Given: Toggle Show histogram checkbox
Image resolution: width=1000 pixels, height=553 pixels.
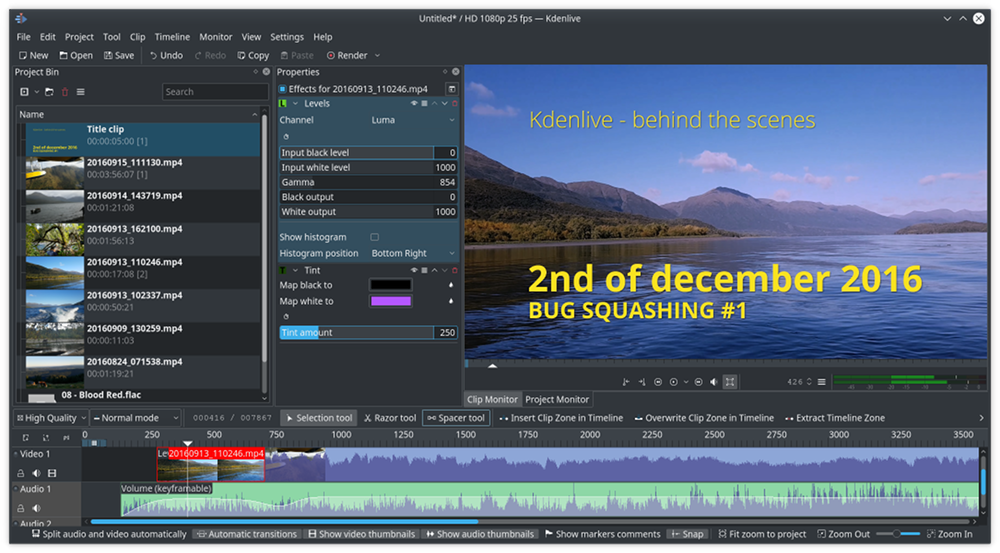Looking at the screenshot, I should [x=374, y=237].
